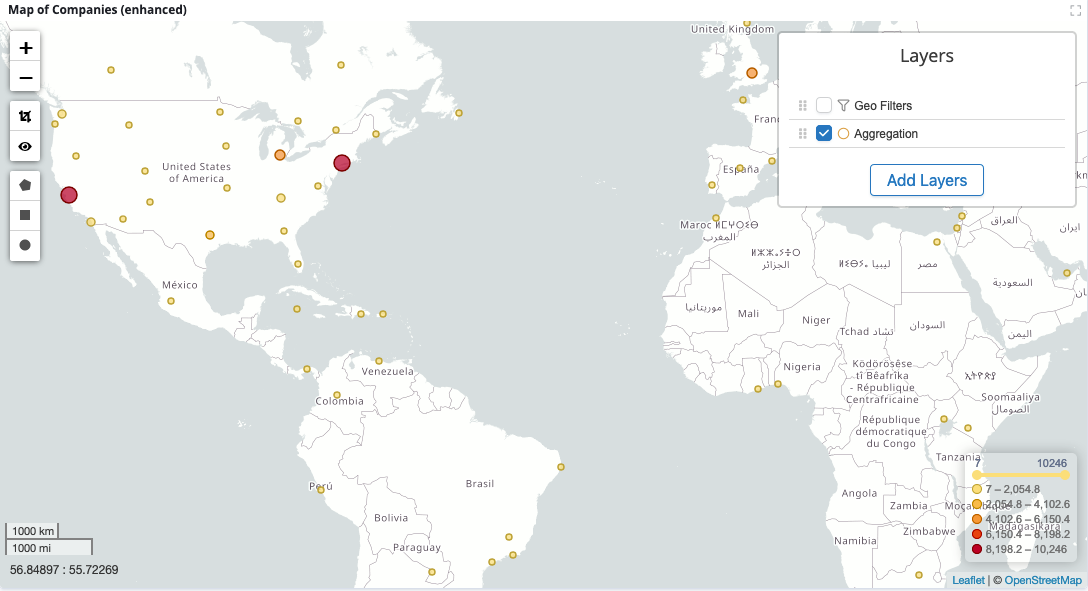This screenshot has height=591, width=1088.
Task: Select the draw circle tool
Action: tap(25, 245)
